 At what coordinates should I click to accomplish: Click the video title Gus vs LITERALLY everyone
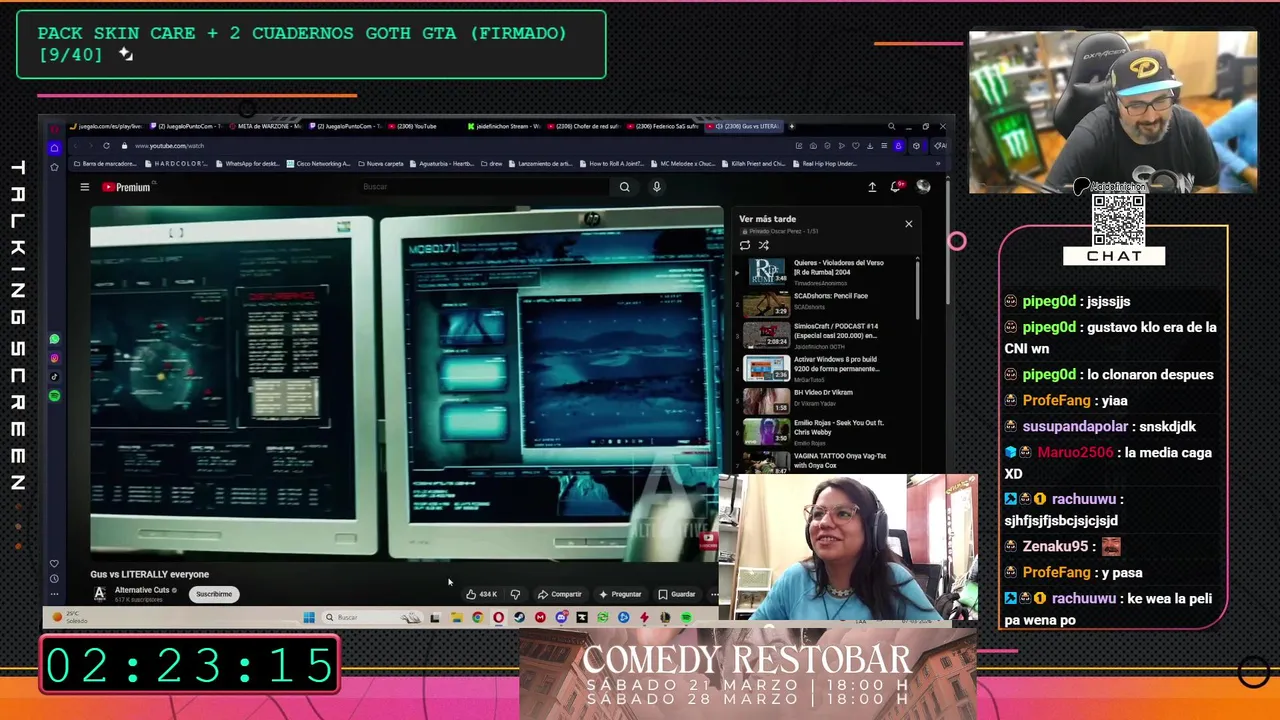[x=150, y=574]
